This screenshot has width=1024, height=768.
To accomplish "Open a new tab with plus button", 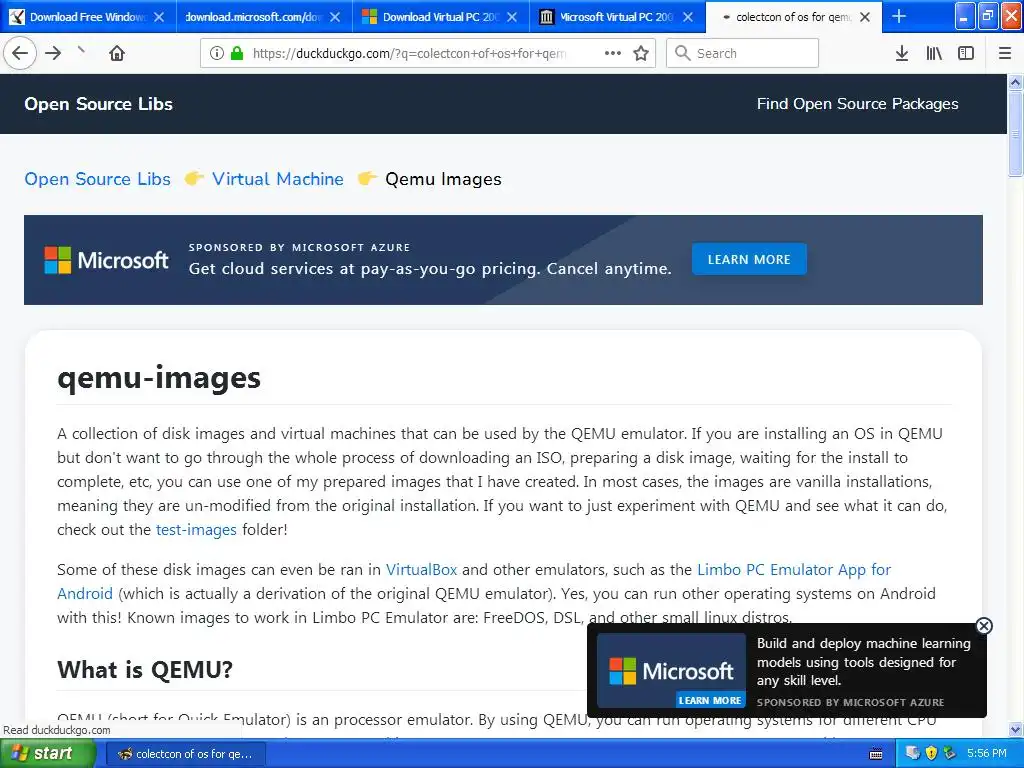I will tap(899, 16).
